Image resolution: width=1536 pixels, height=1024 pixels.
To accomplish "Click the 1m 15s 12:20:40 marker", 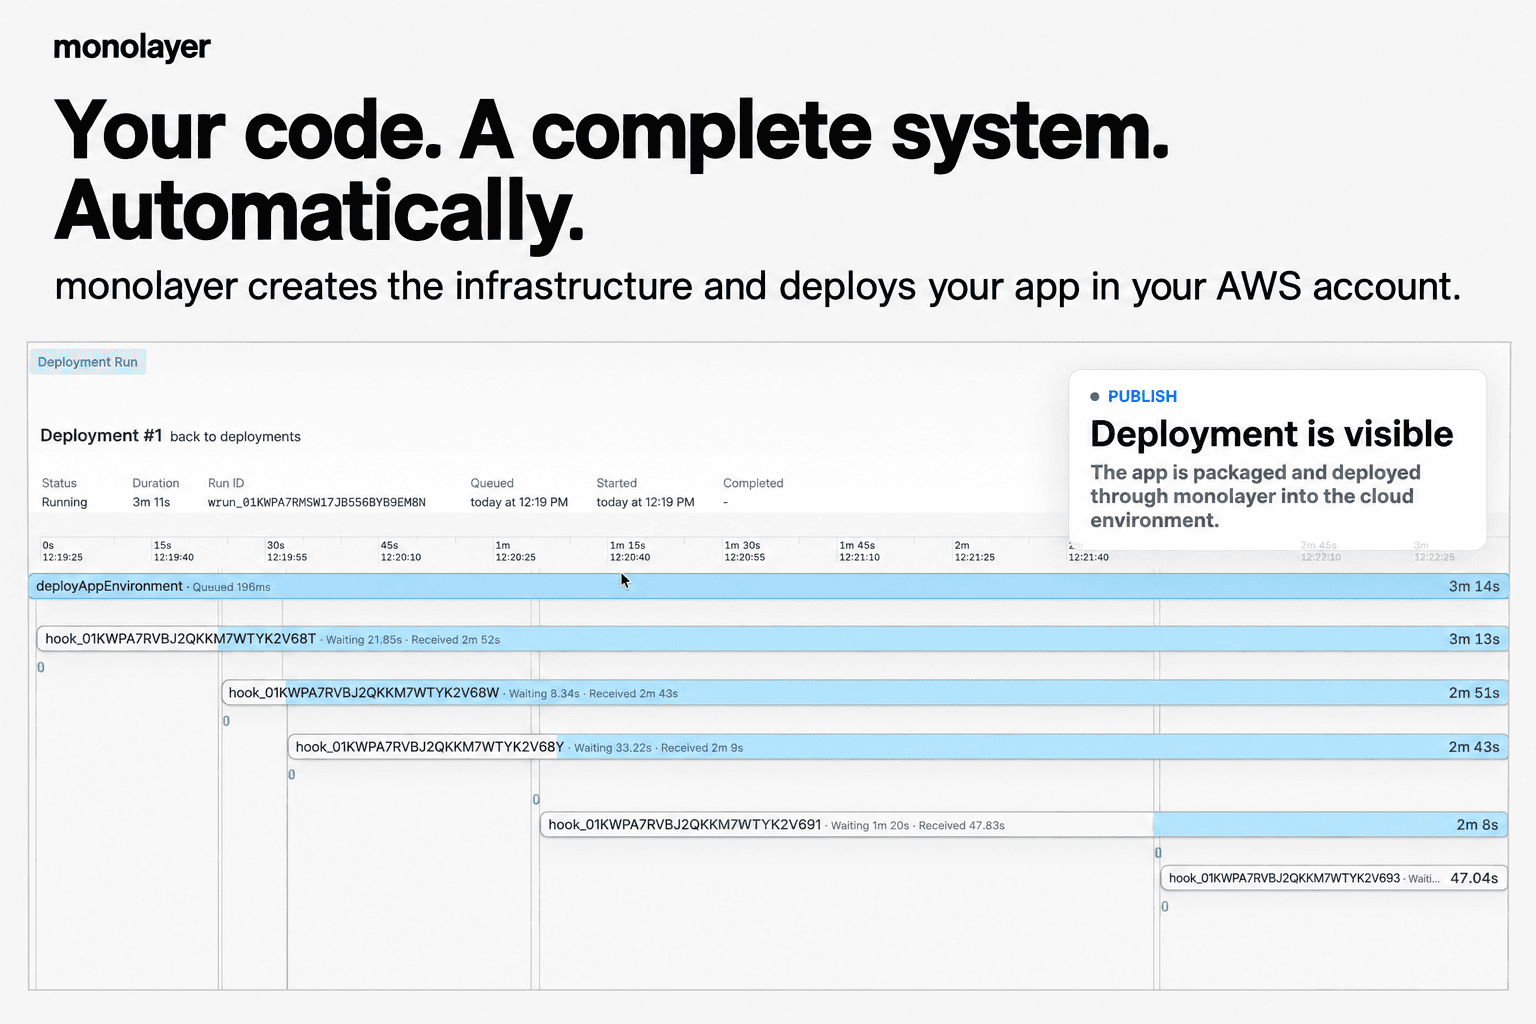I will [x=630, y=551].
